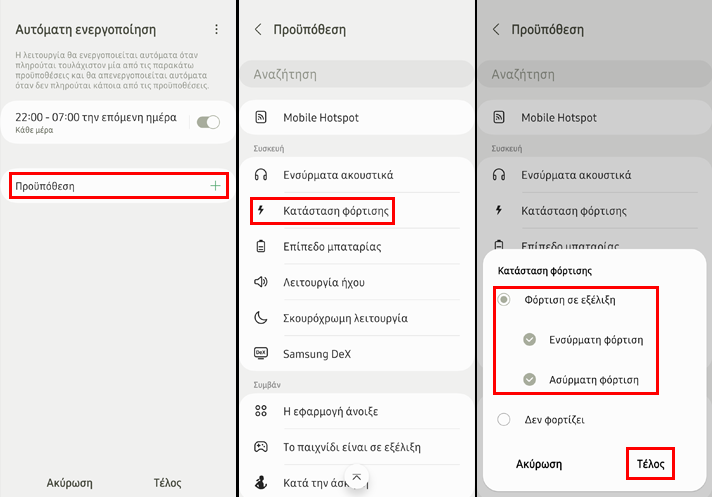This screenshot has height=497, width=712.
Task: Tap the headphones icon for Ενσύρματα ακουστικά
Action: pos(261,175)
